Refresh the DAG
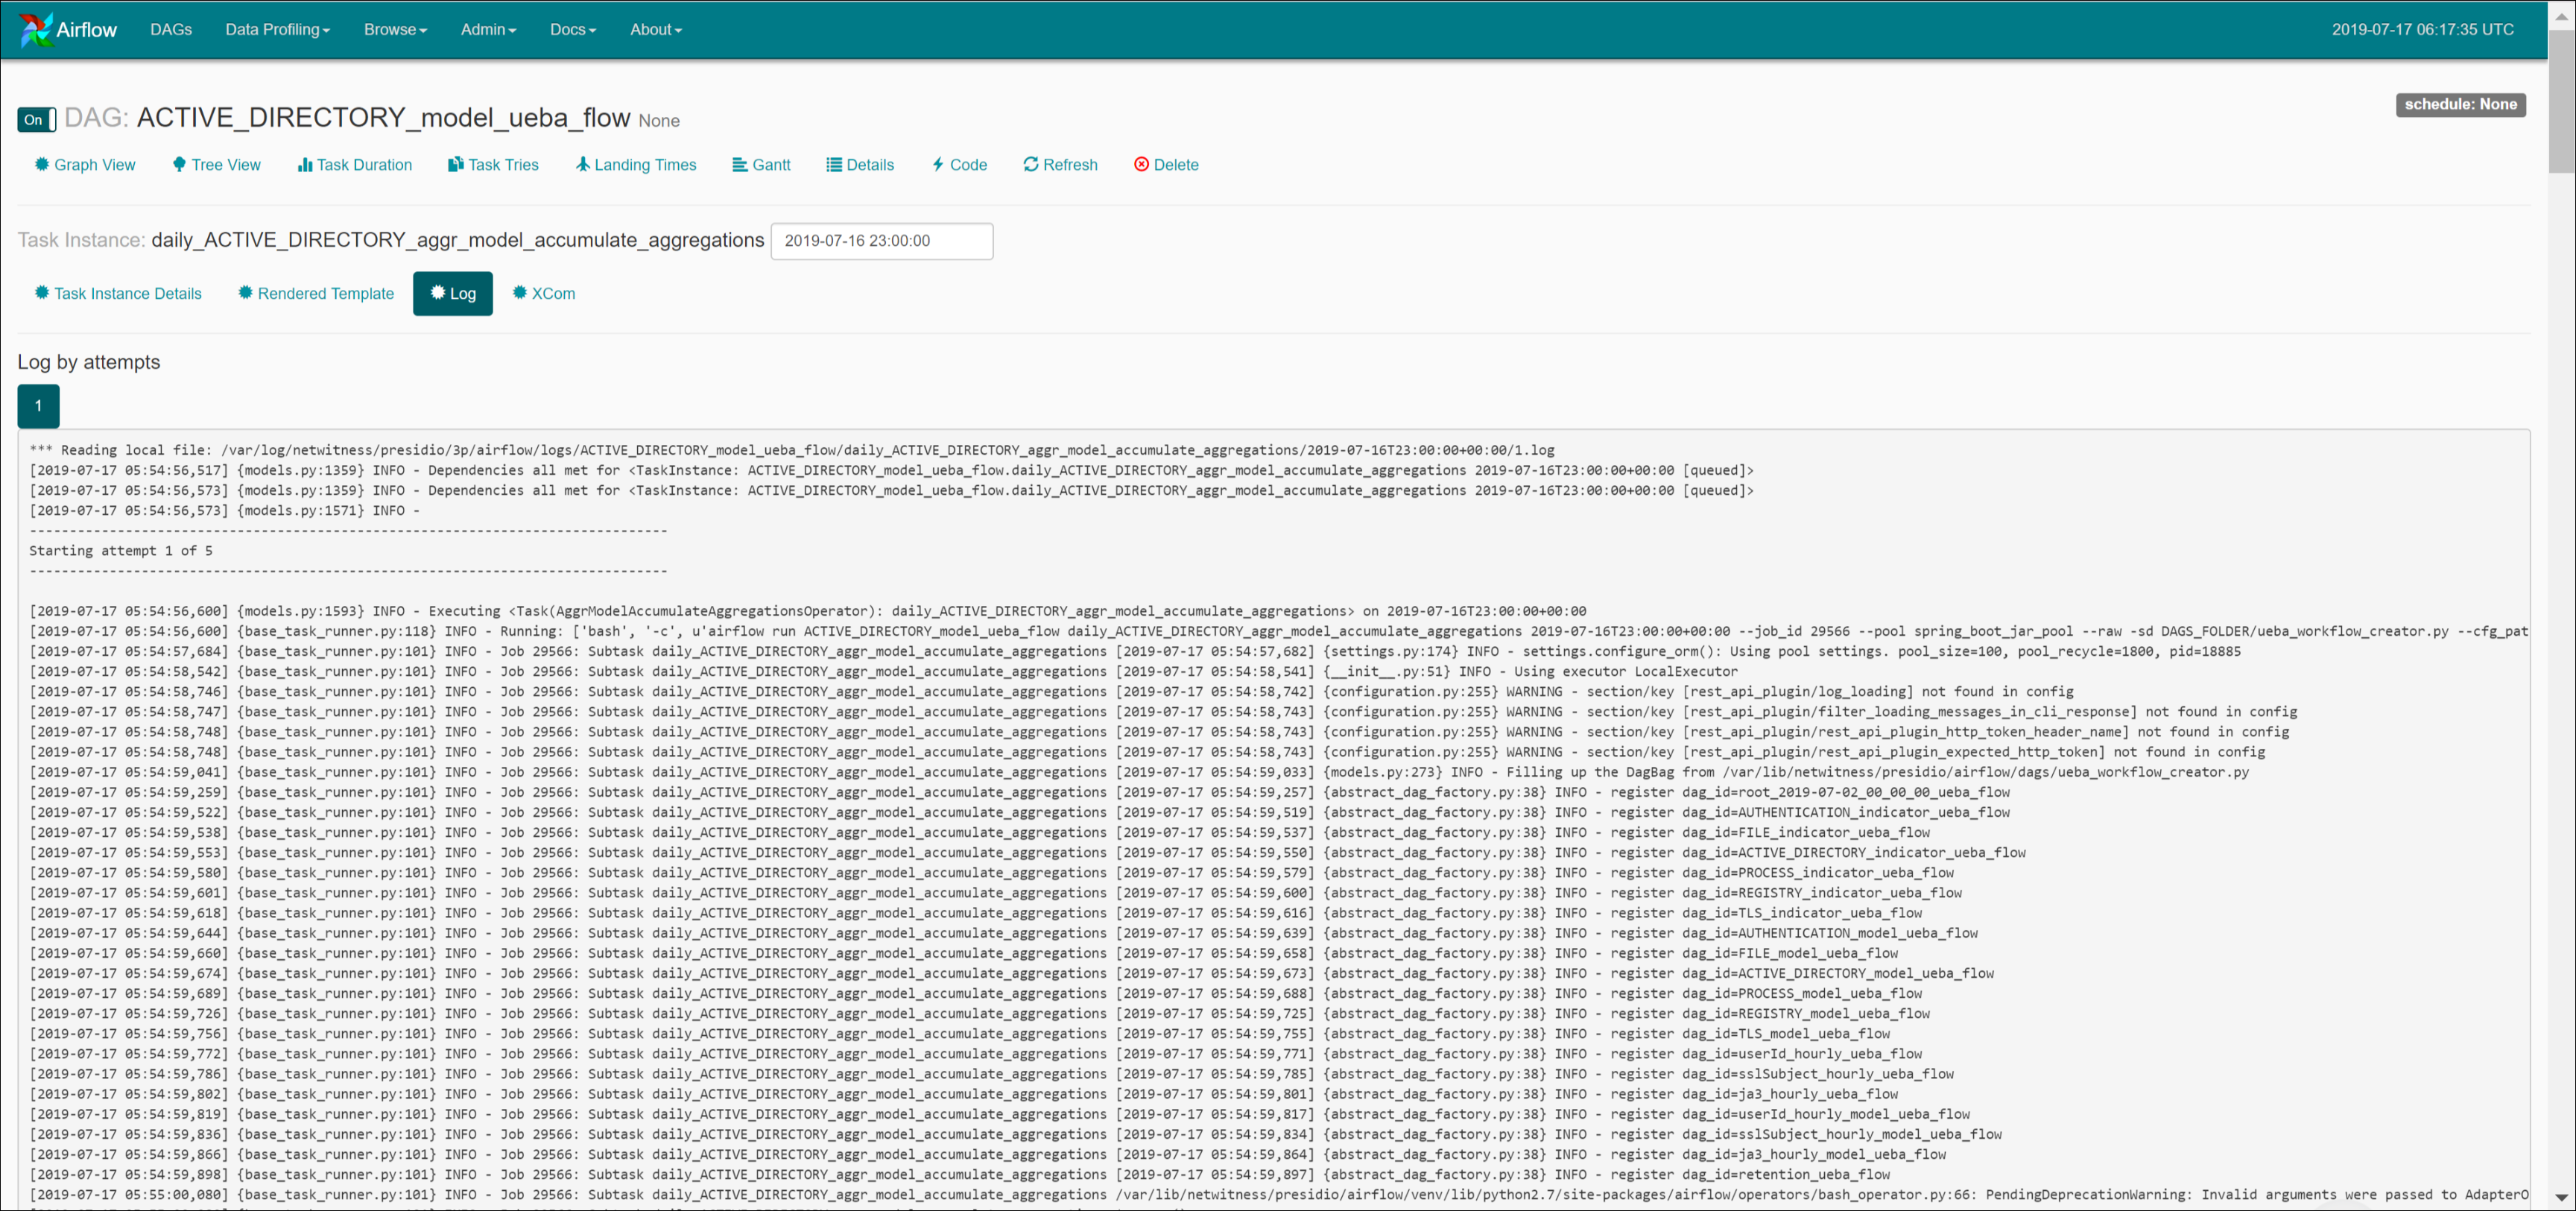The width and height of the screenshot is (2576, 1211). [x=1060, y=165]
